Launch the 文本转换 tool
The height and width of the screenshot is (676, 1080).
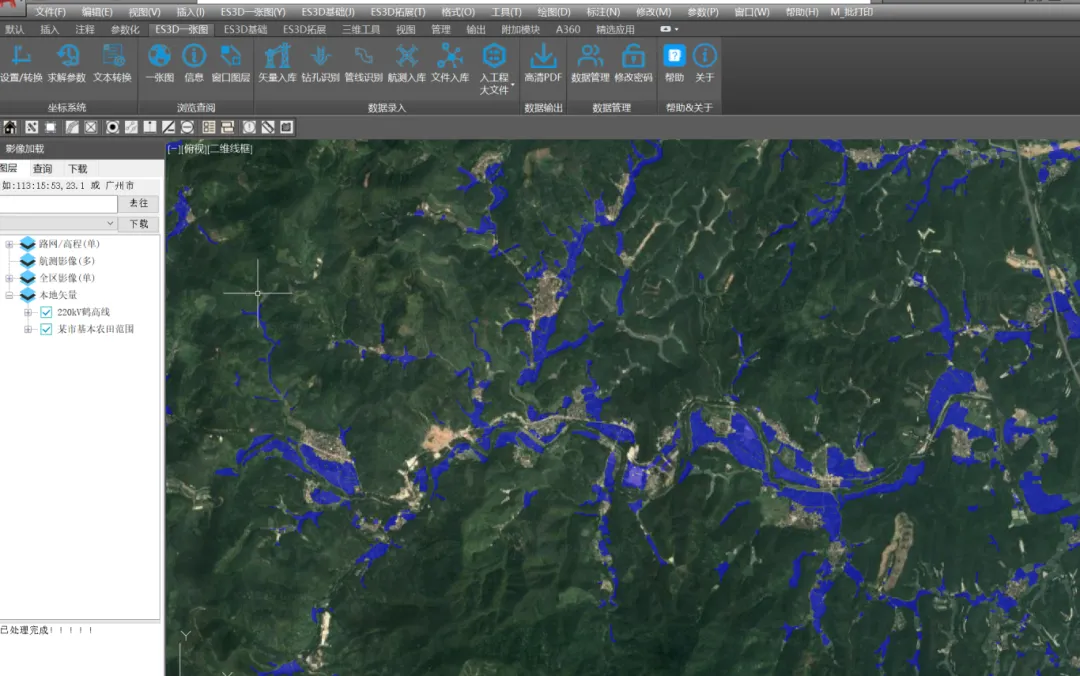point(112,63)
